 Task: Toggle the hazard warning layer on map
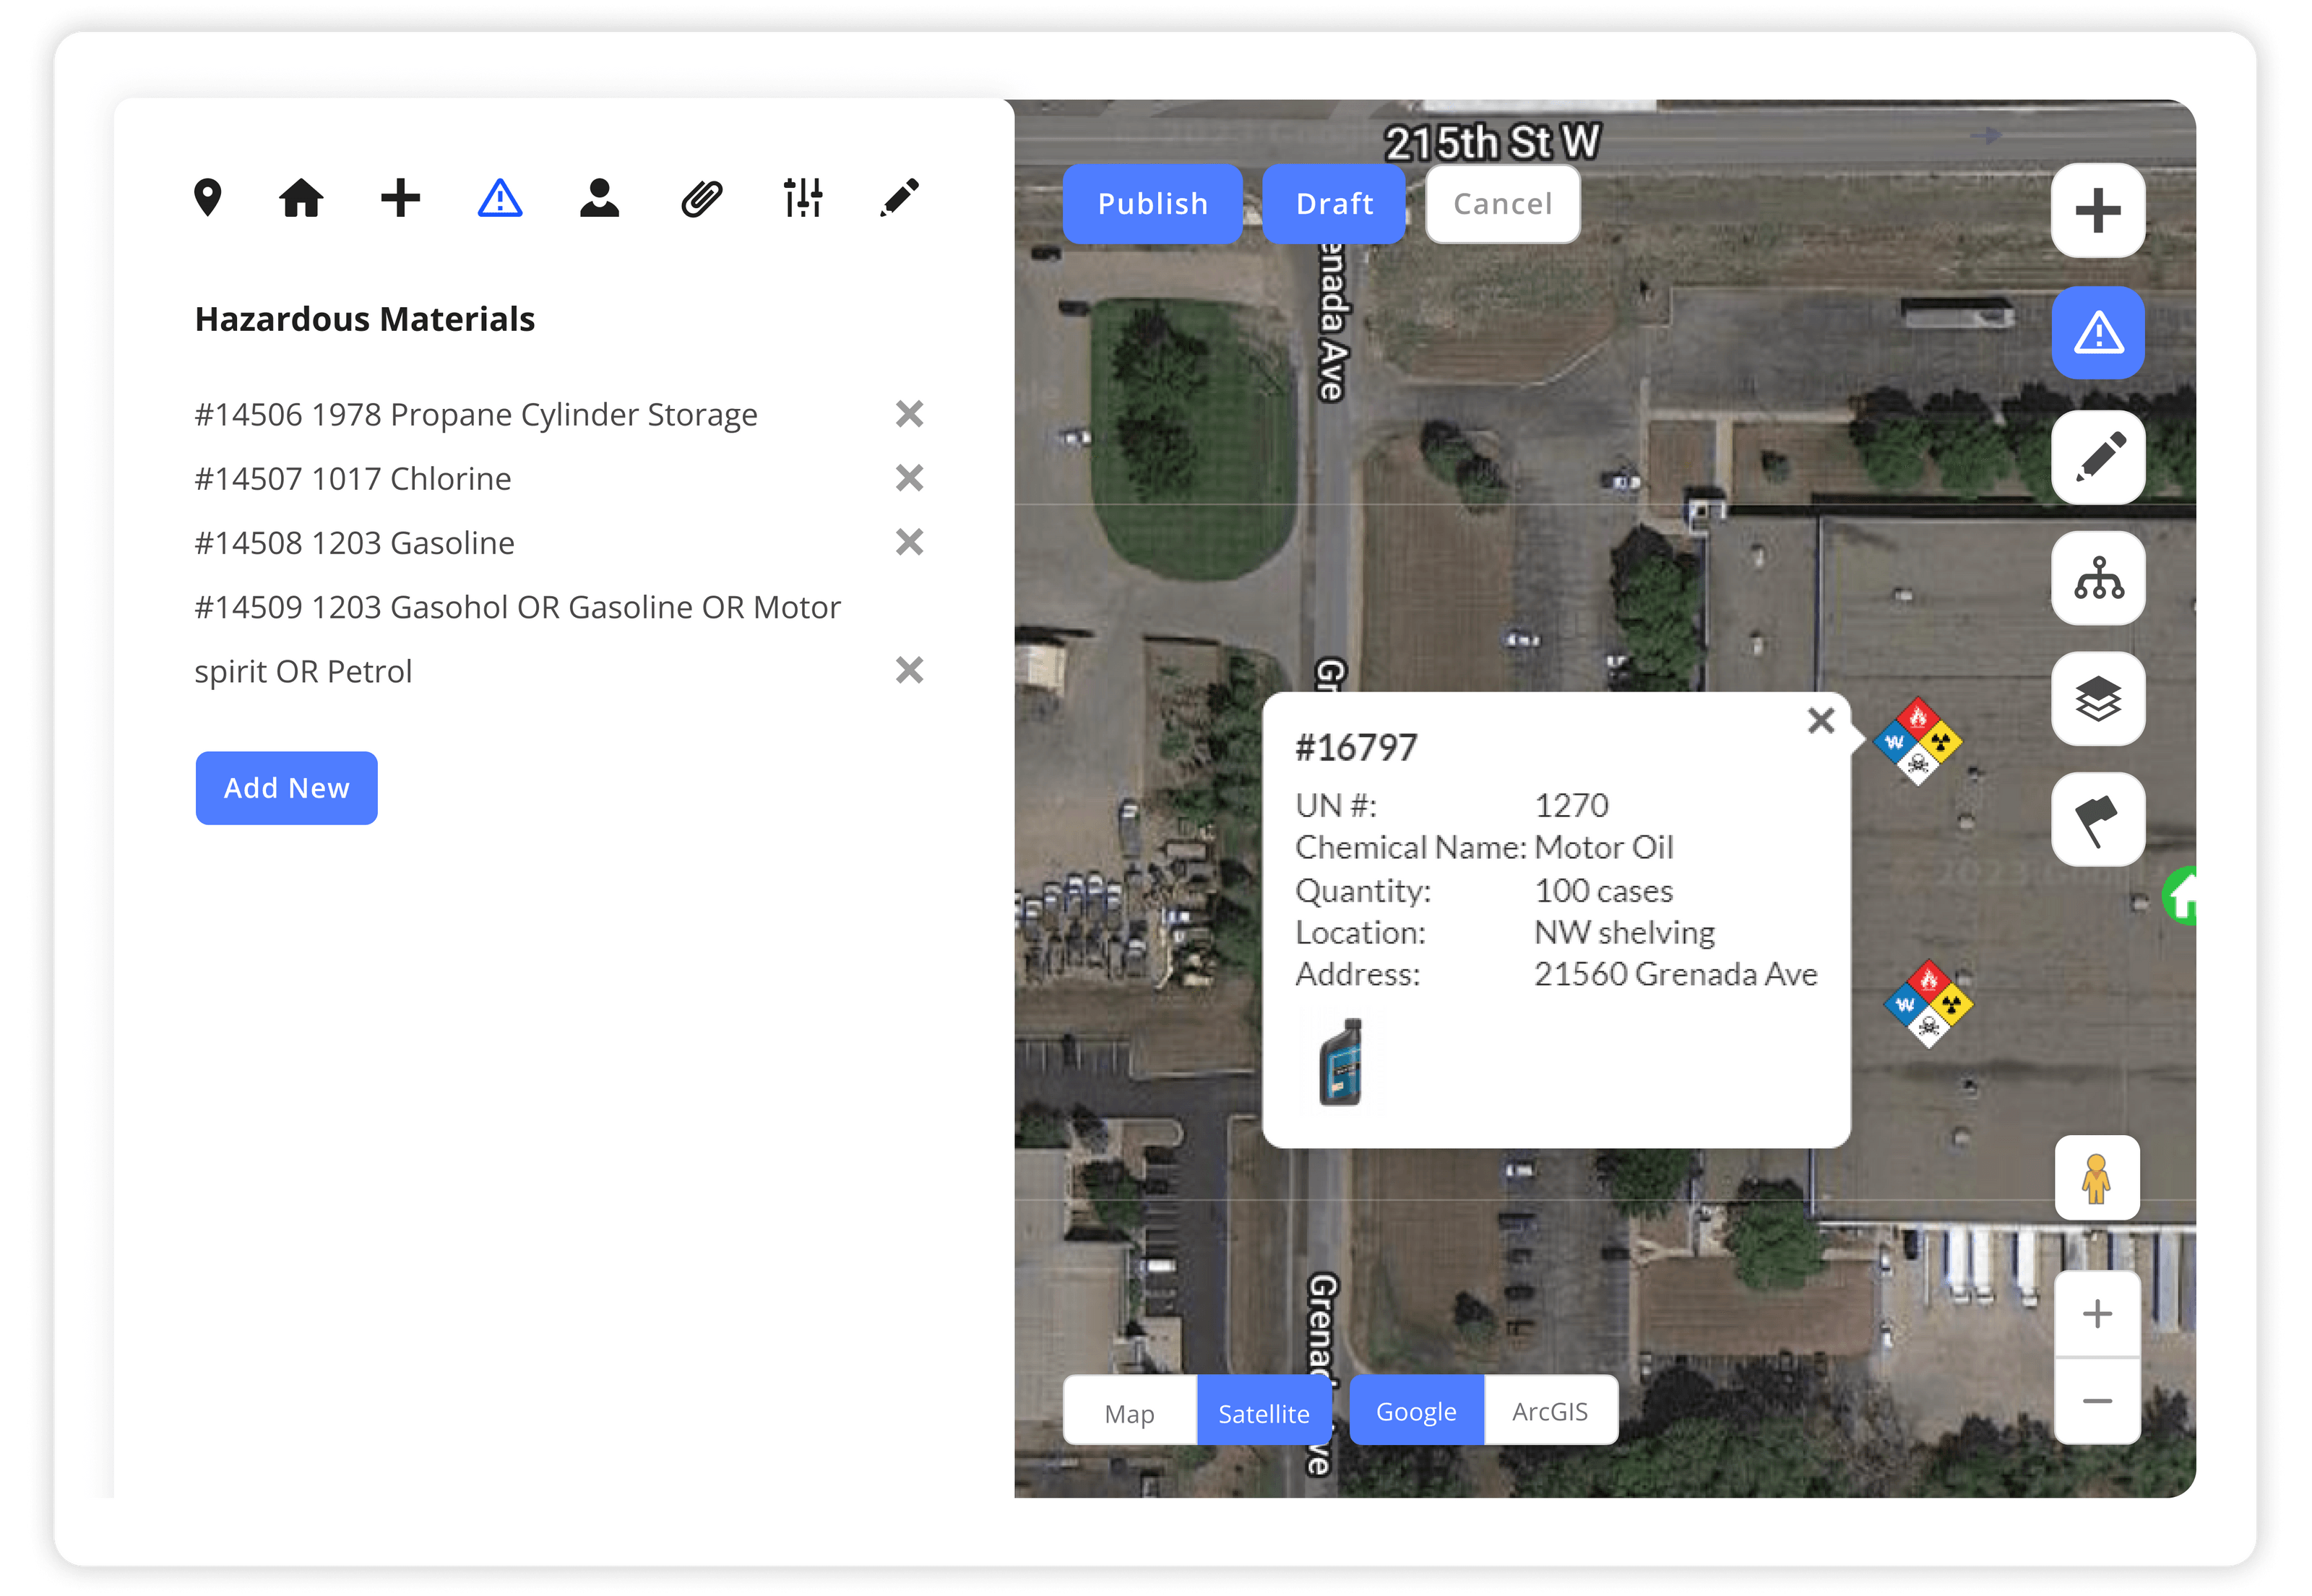click(2097, 333)
